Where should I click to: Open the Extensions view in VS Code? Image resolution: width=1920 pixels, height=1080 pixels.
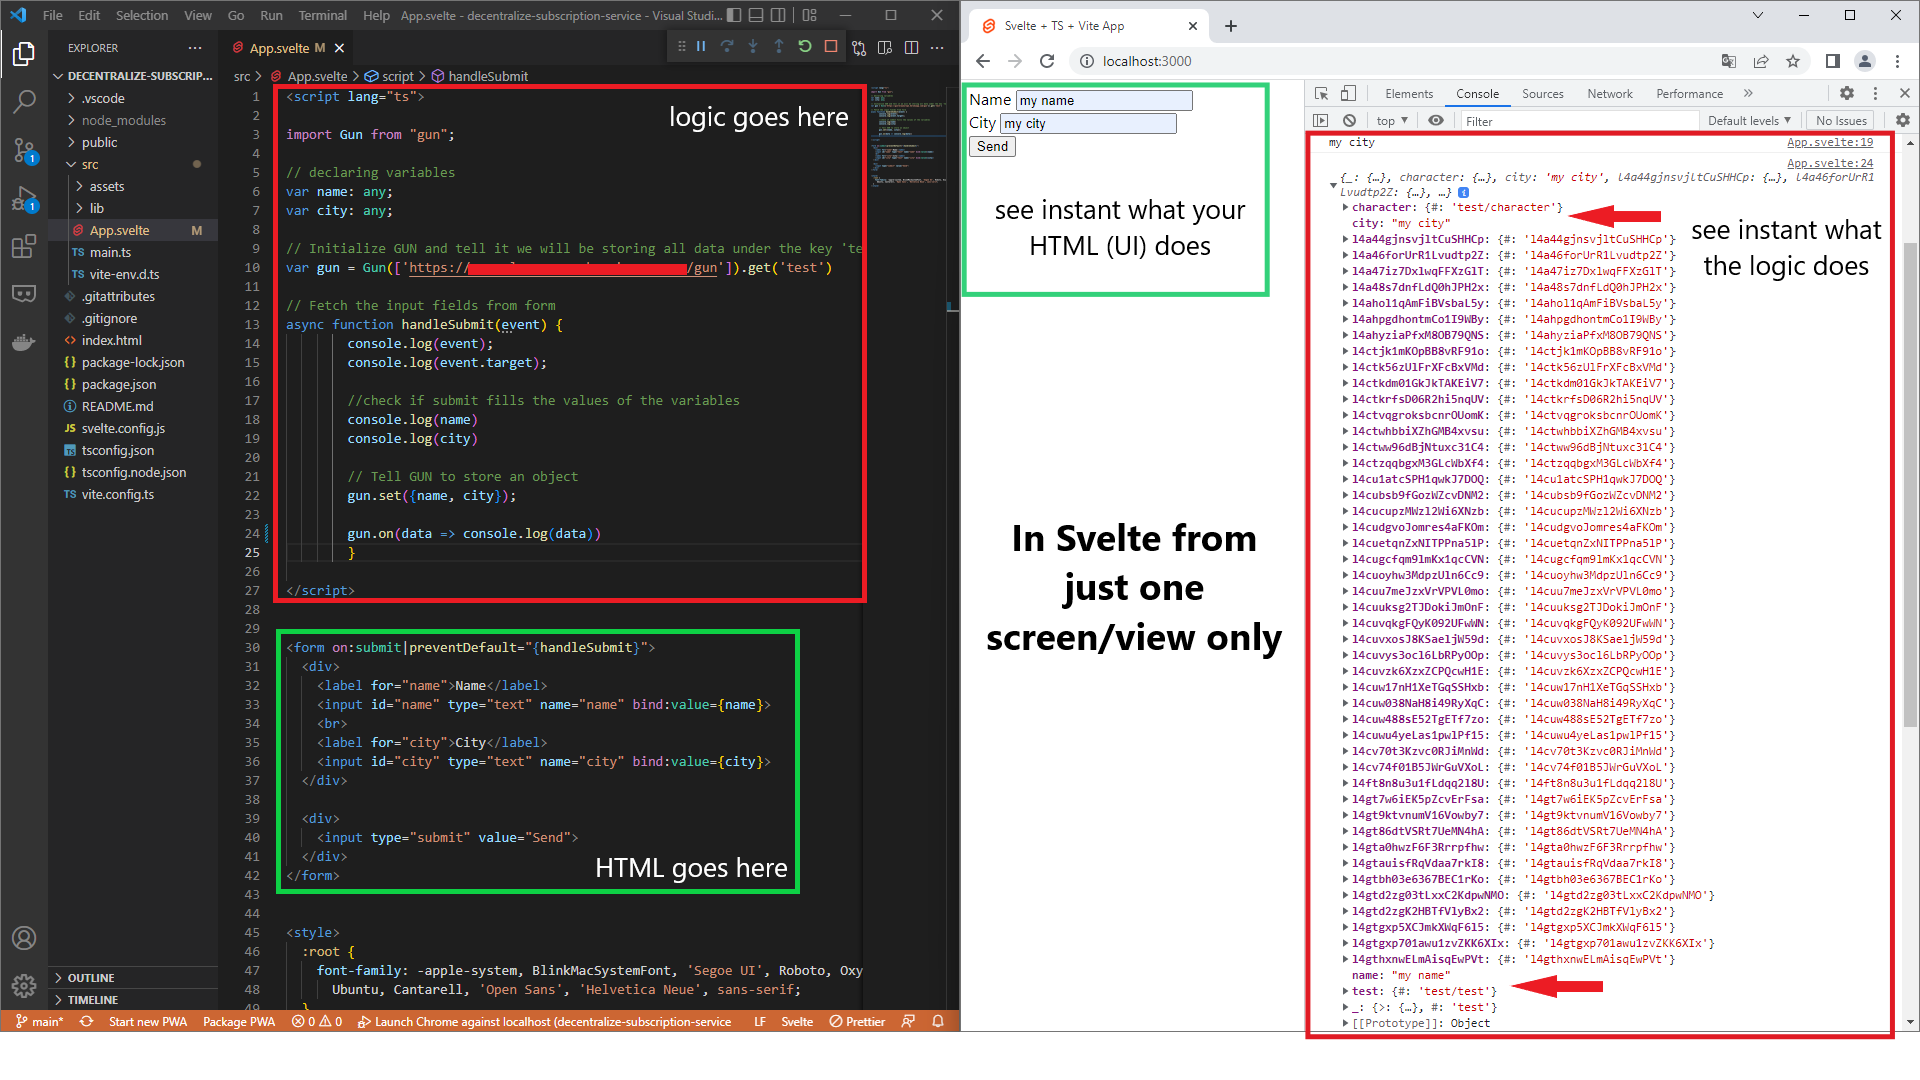tap(24, 246)
